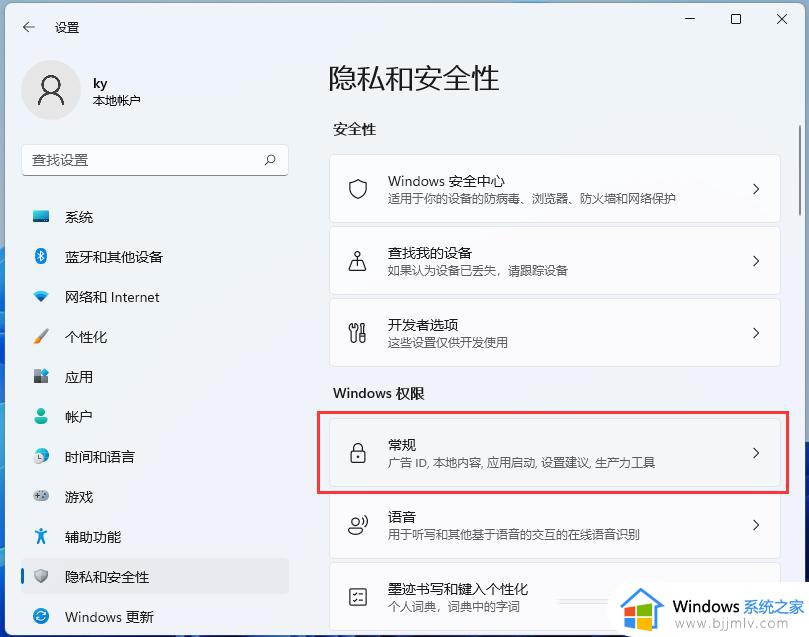Click the ky 本地帐户 profile name
The image size is (809, 637).
click(x=117, y=91)
